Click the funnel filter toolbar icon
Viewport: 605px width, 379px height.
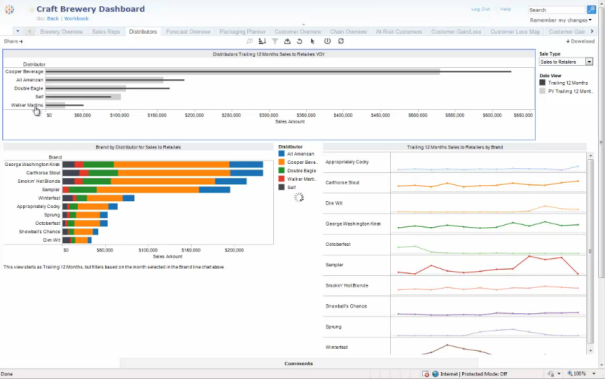(275, 41)
